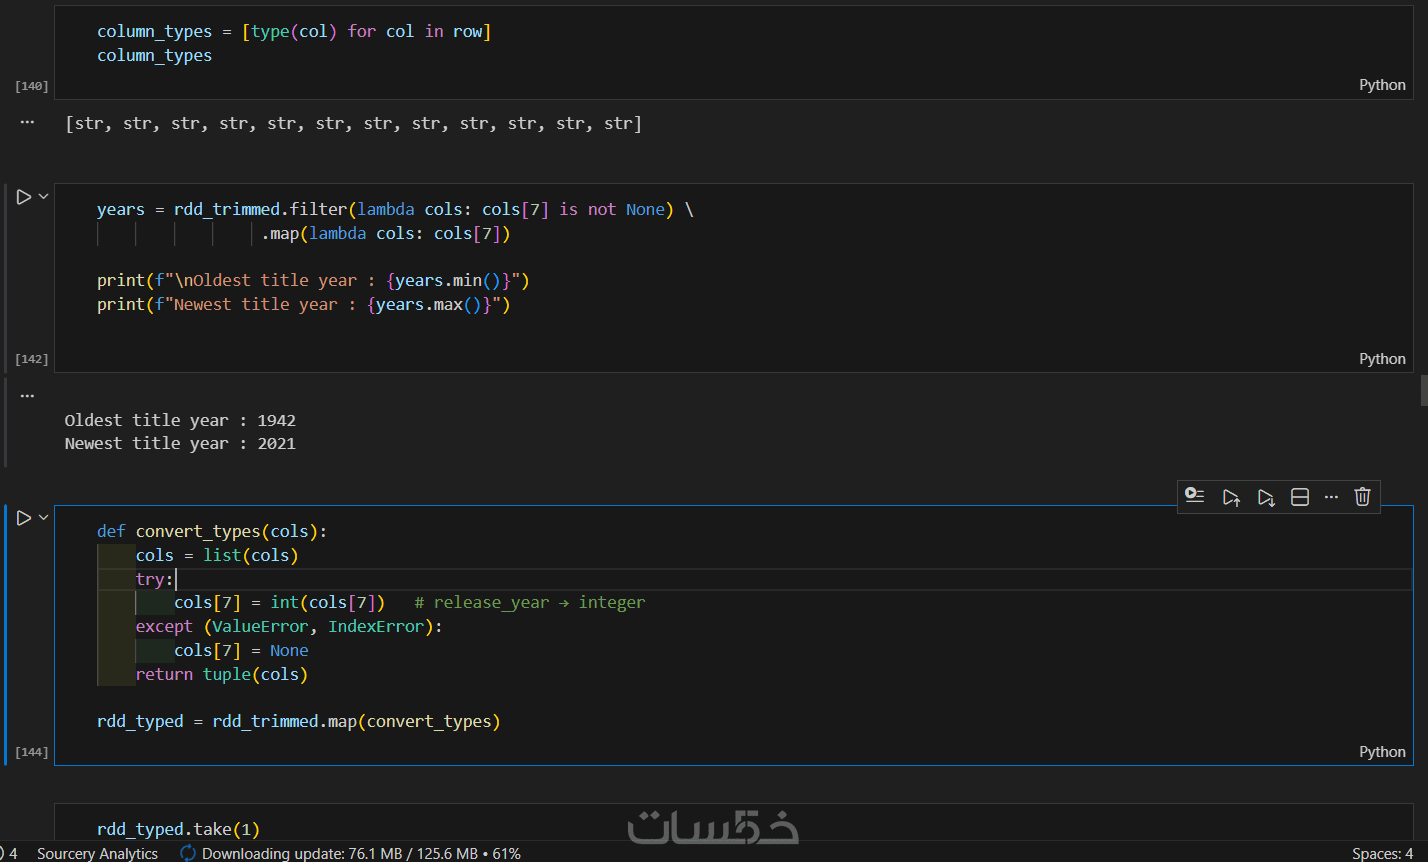This screenshot has width=1428, height=862.
Task: Open the run options chevron of the convert_types cell
Action: point(43,518)
